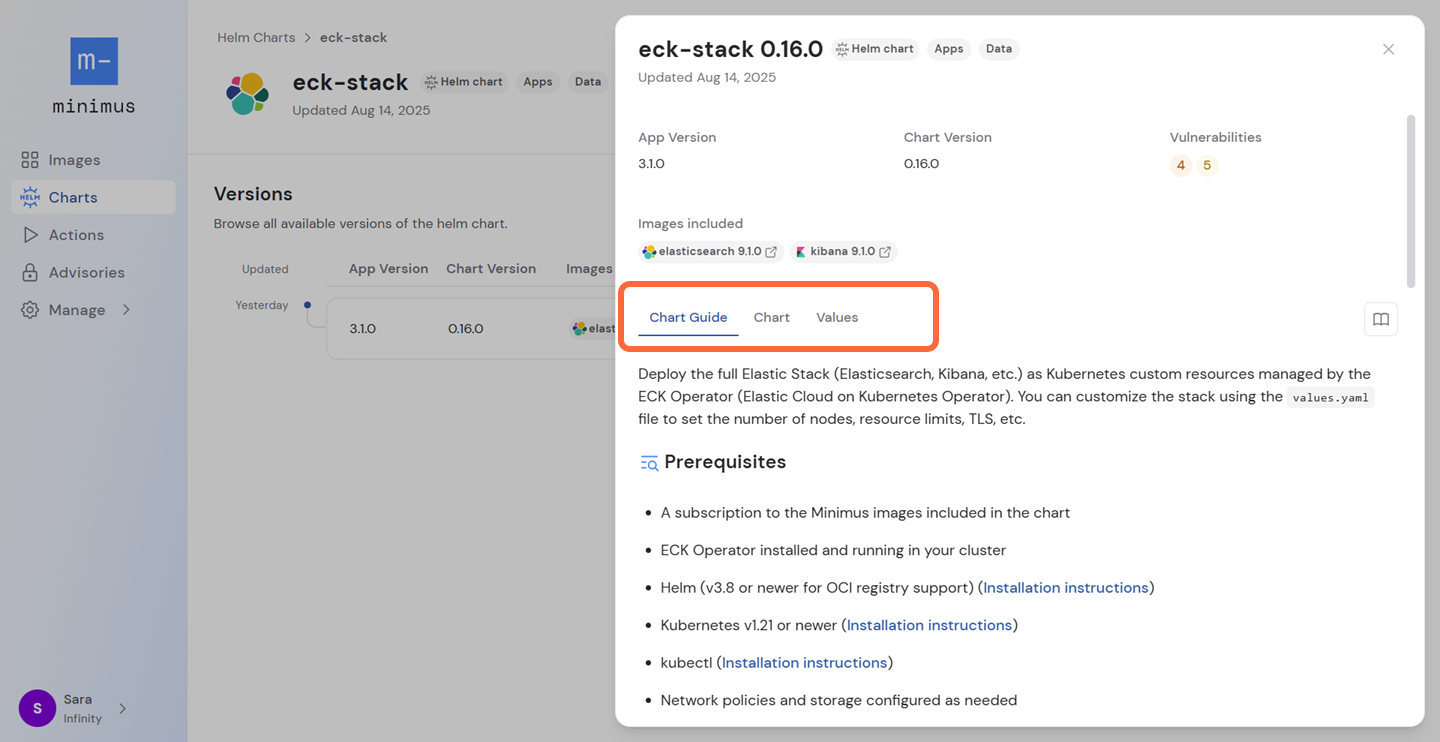1440x742 pixels.
Task: Open Advisories in the sidebar
Action: click(93, 272)
